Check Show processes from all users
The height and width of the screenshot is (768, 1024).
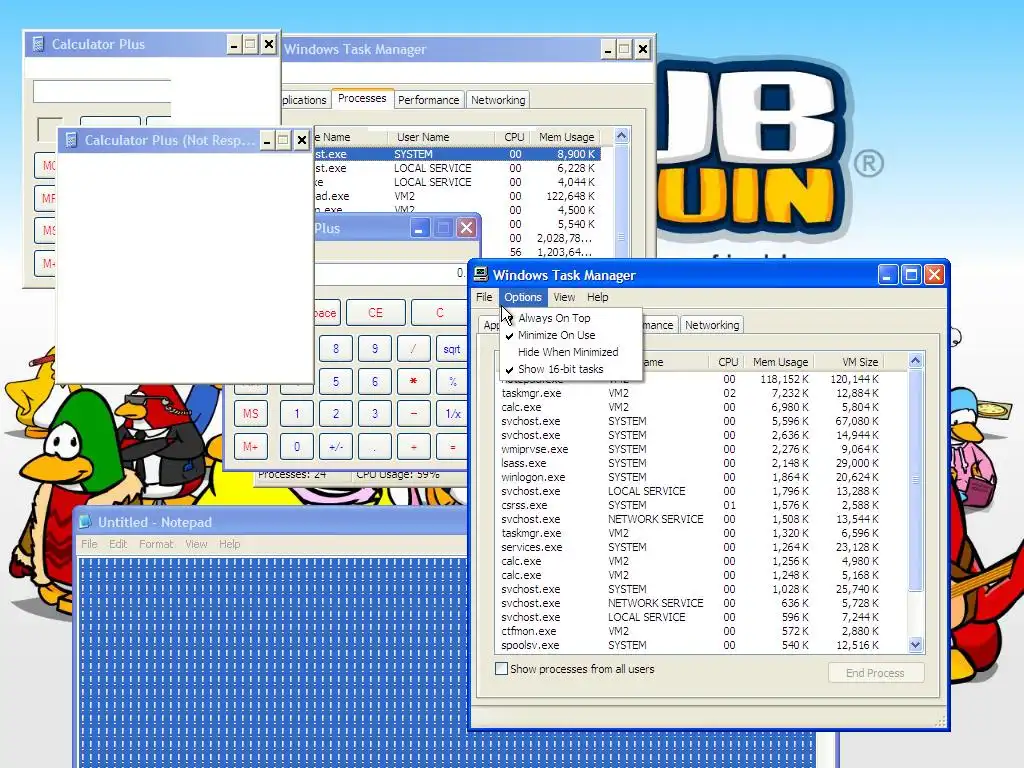click(x=502, y=669)
